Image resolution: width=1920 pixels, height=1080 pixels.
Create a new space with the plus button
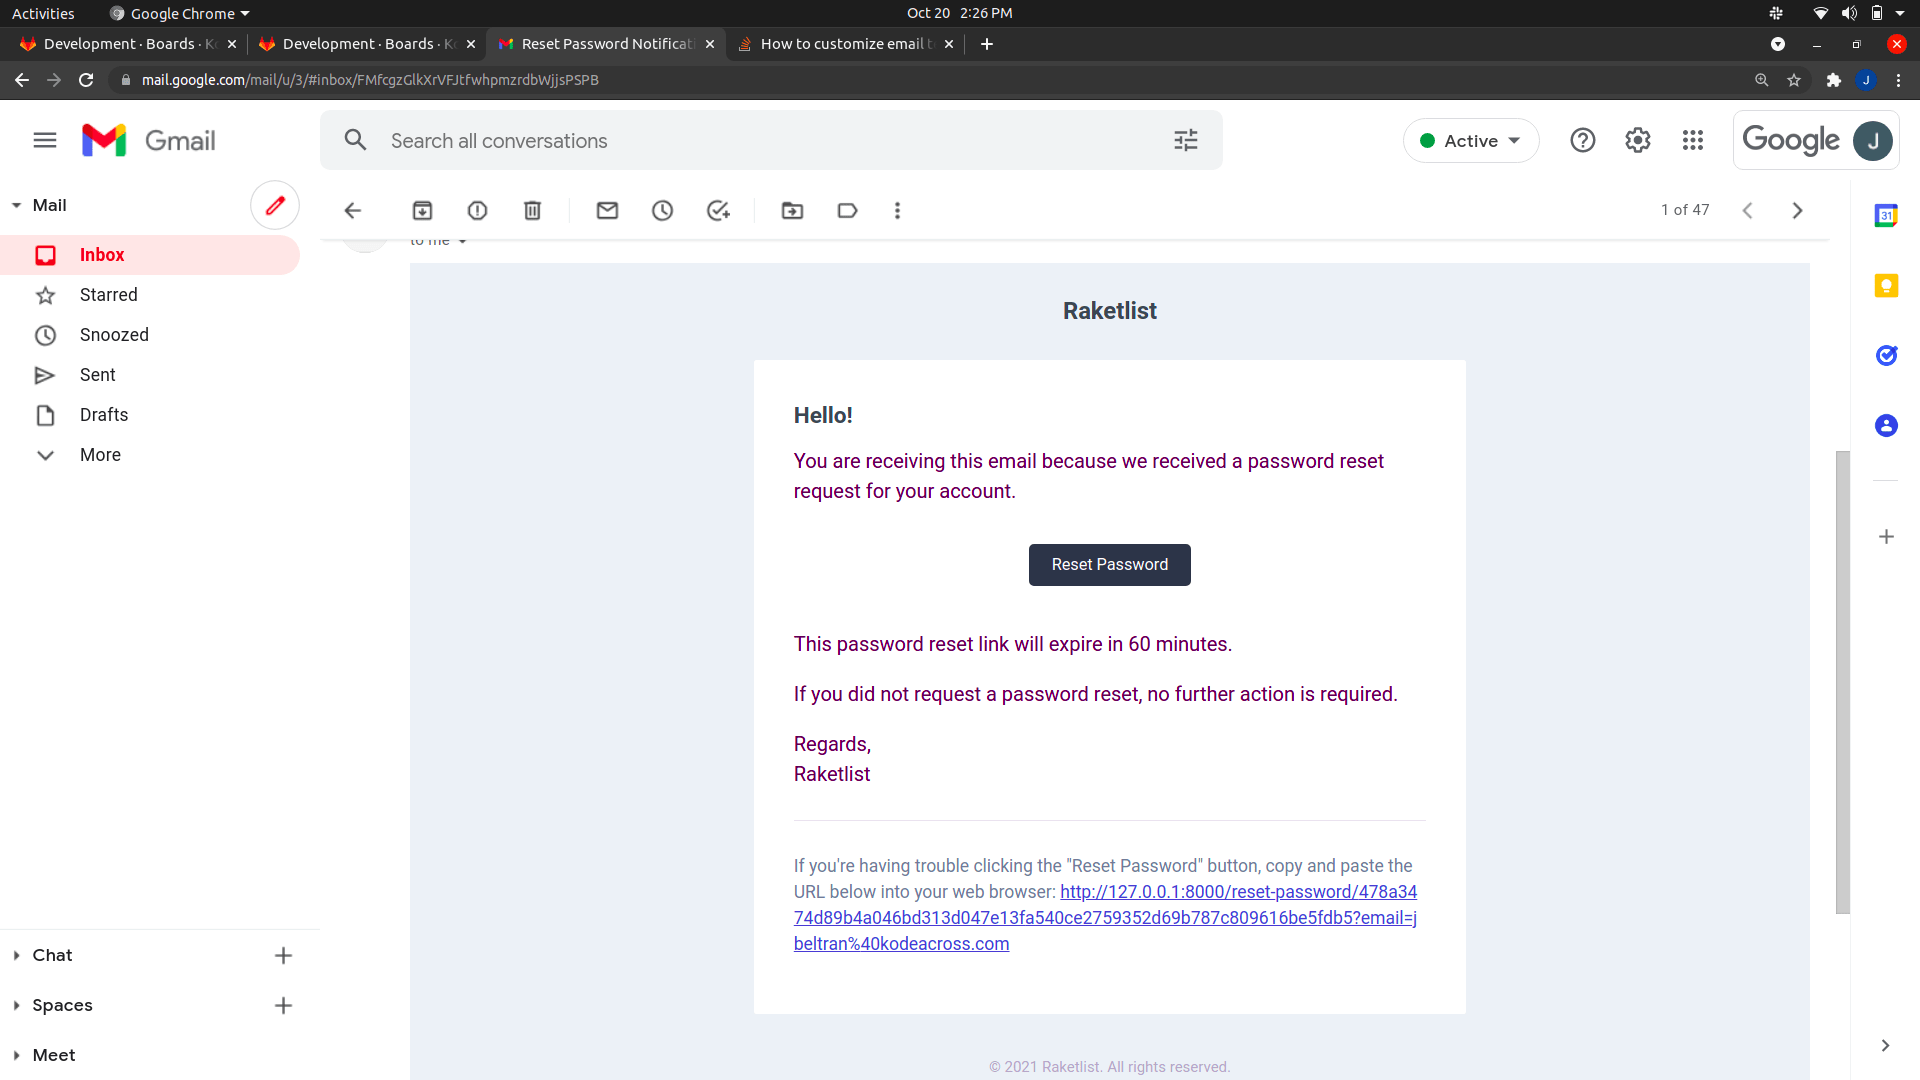tap(283, 1005)
